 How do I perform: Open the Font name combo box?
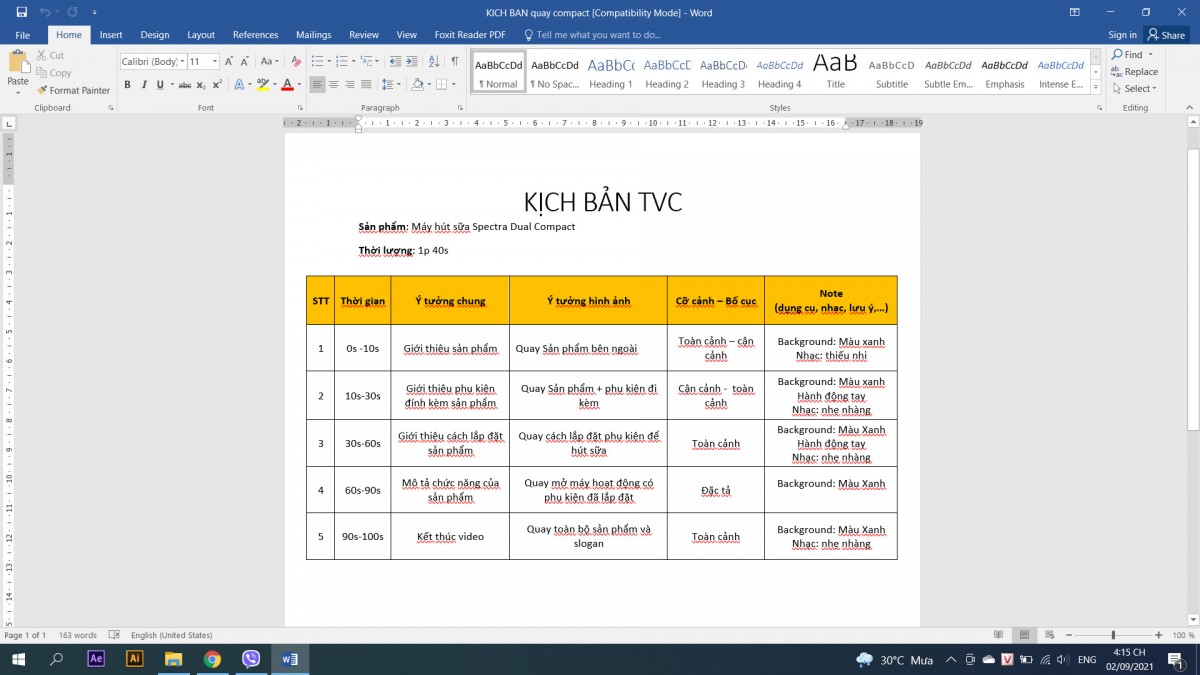153,62
